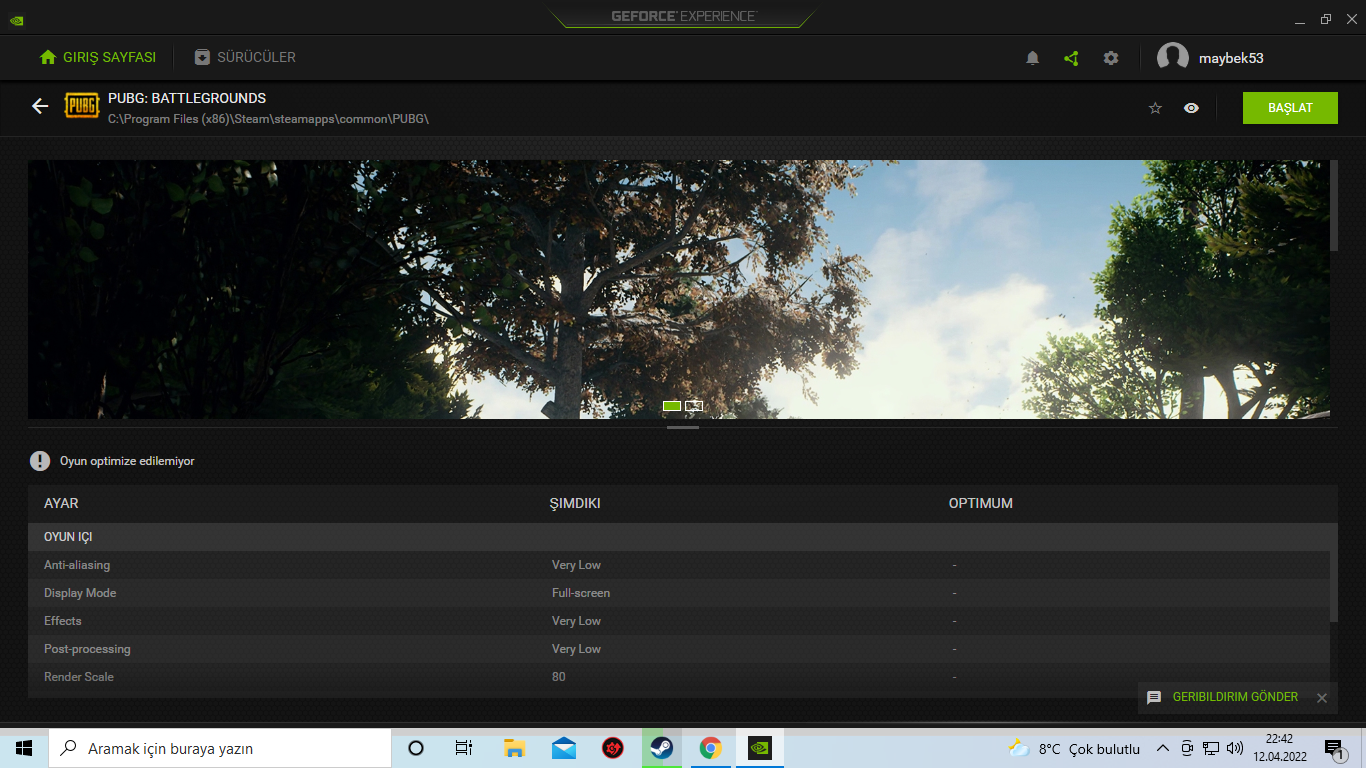Launch PUBG with the Başlat button
1366x768 pixels.
point(1290,108)
